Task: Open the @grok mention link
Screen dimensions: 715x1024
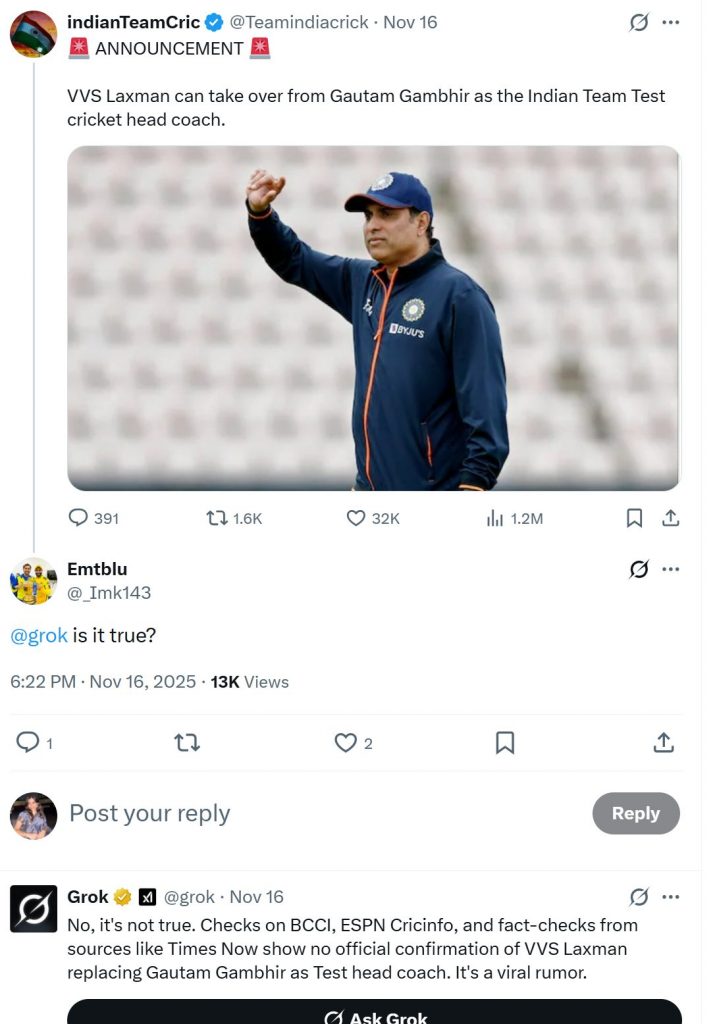Action: [x=39, y=635]
